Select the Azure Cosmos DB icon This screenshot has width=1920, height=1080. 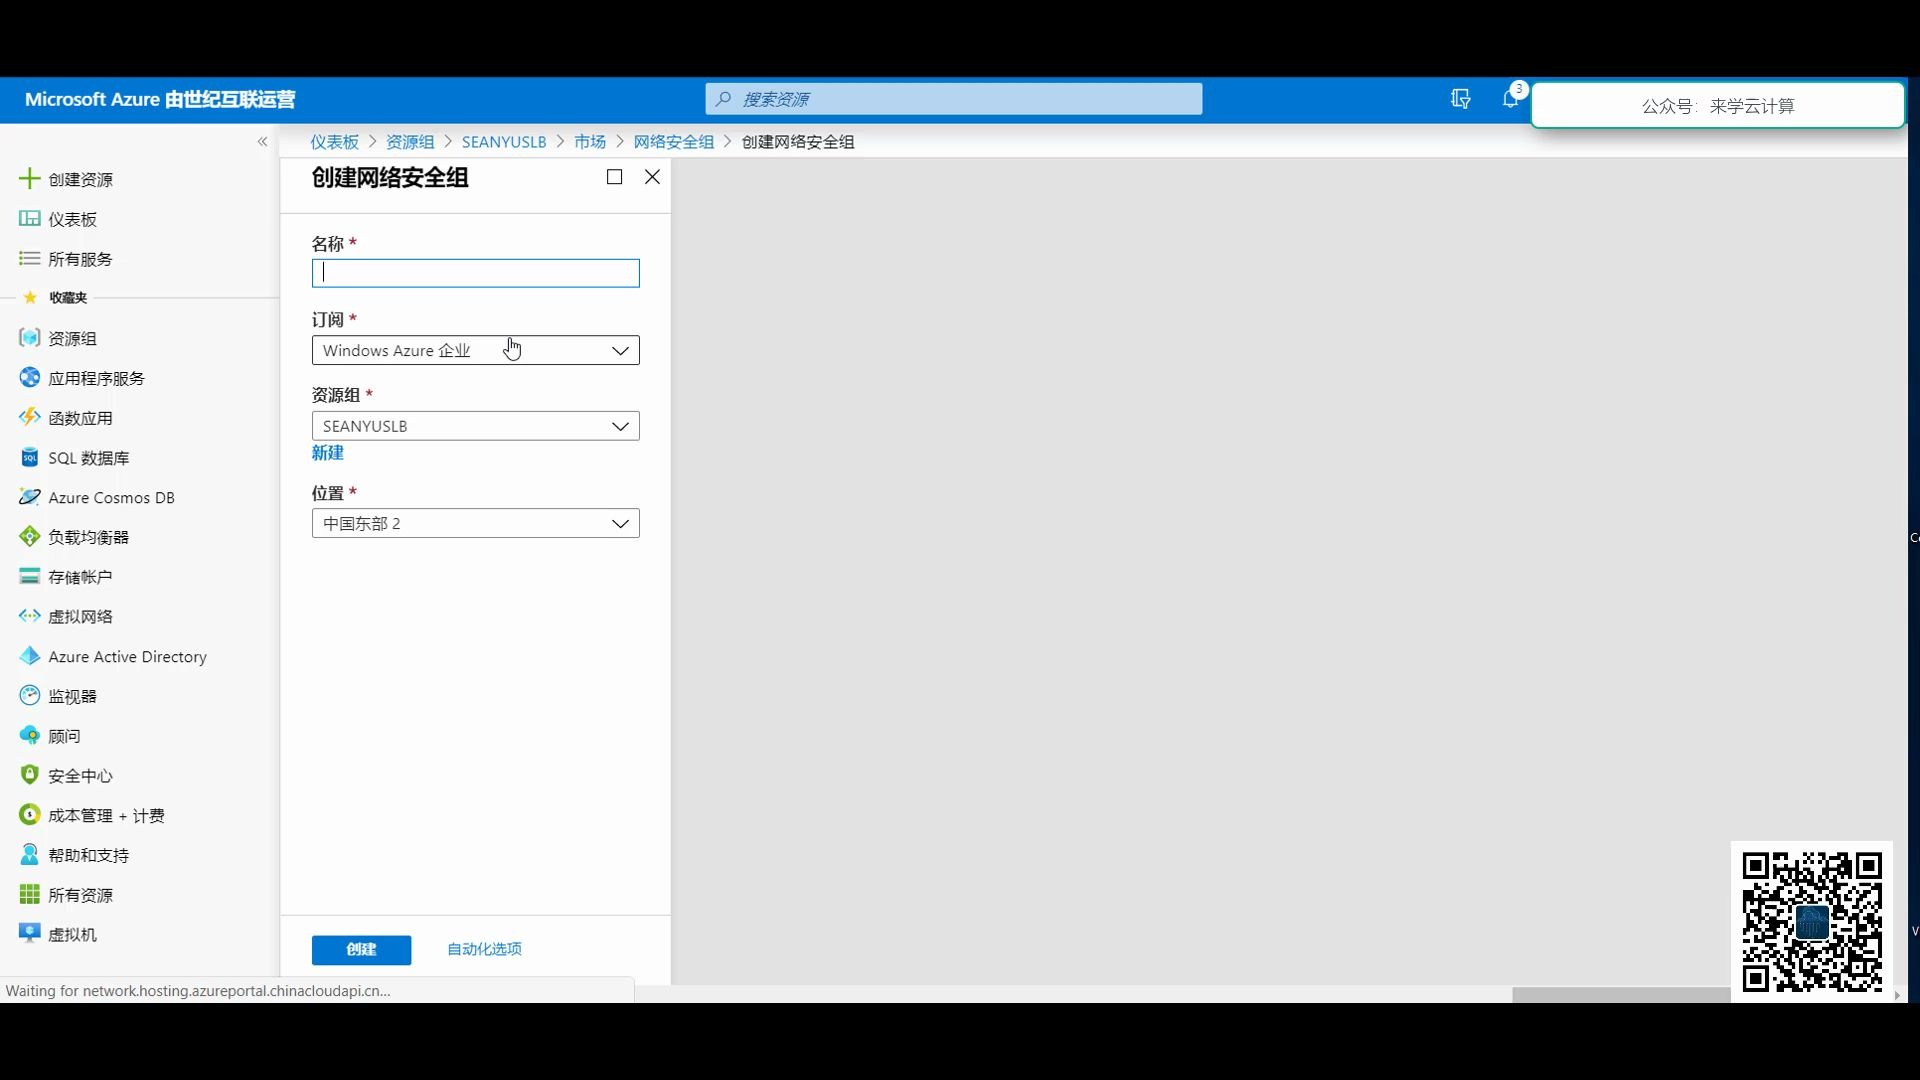[30, 497]
